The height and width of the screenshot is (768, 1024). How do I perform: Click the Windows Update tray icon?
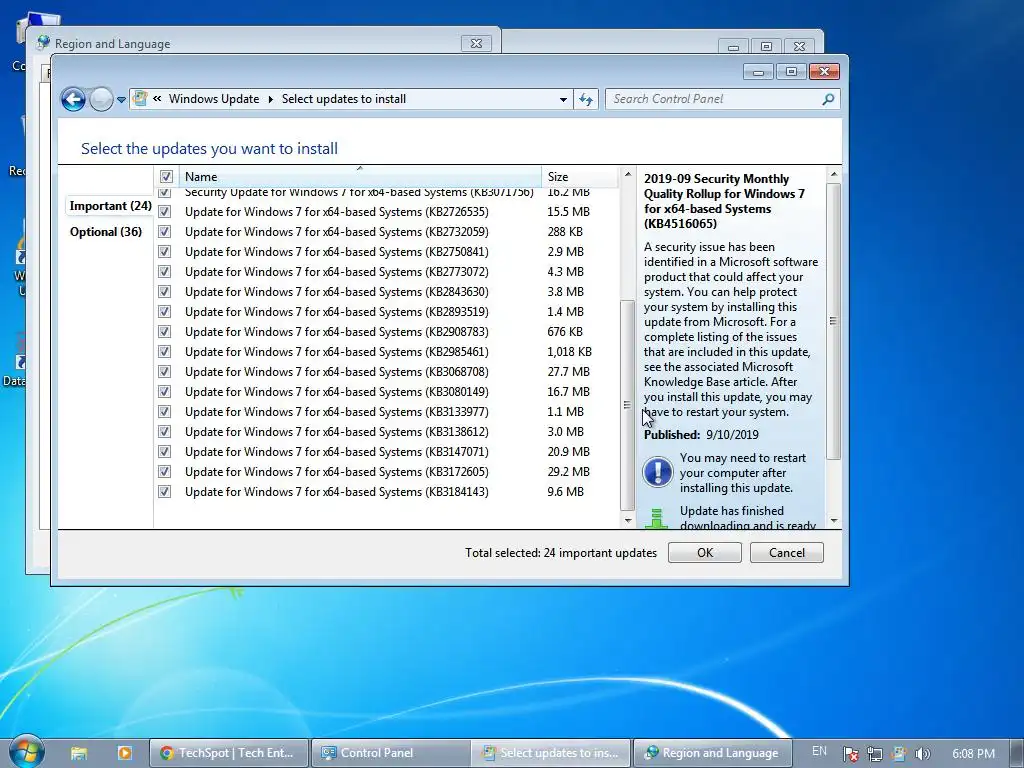(899, 754)
